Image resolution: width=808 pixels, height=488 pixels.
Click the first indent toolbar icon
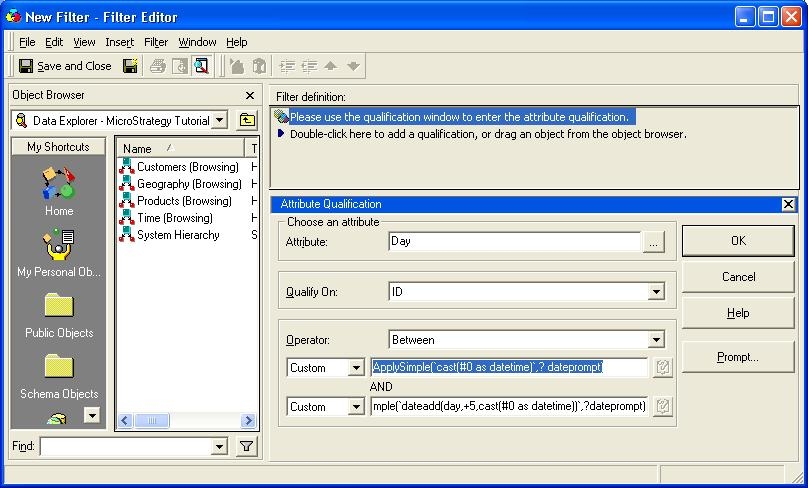point(287,66)
